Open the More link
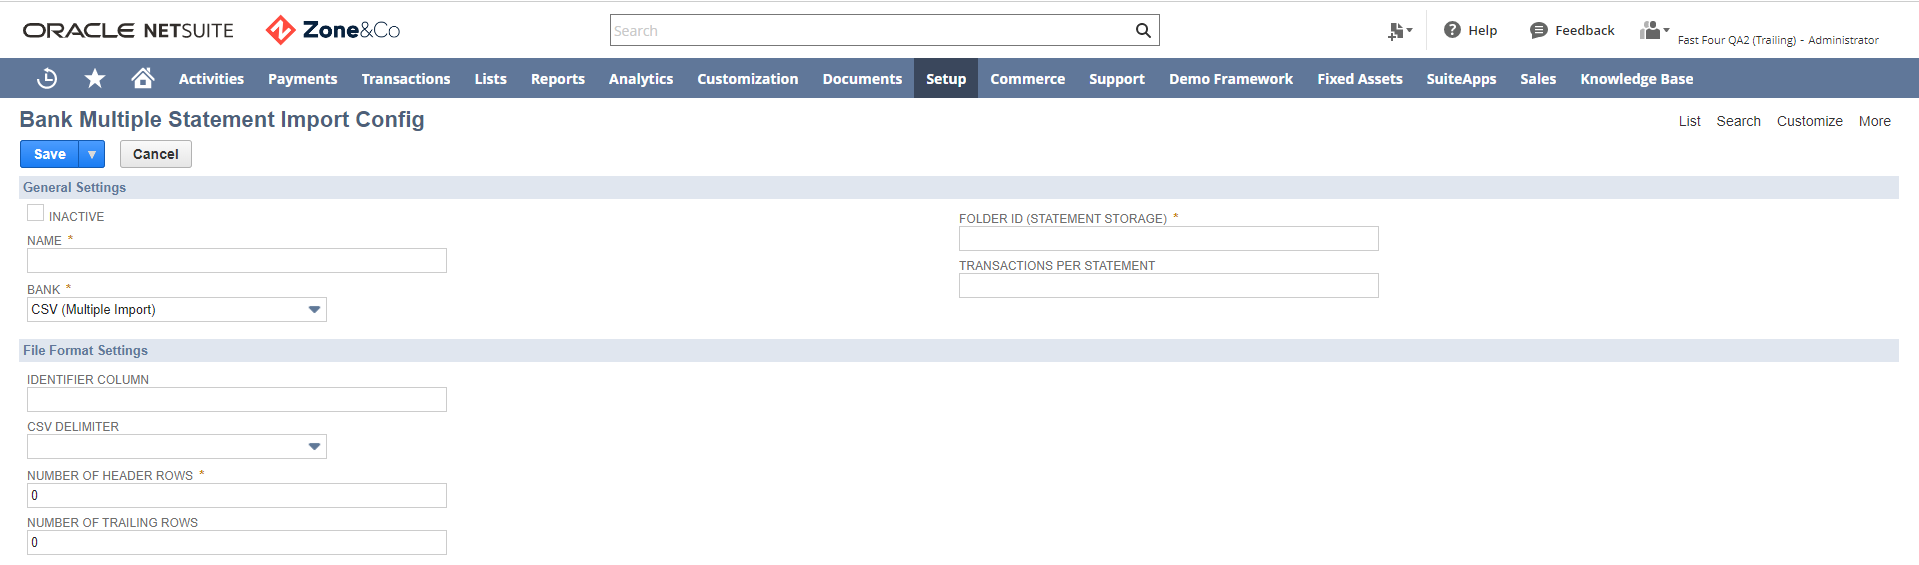 [1875, 121]
